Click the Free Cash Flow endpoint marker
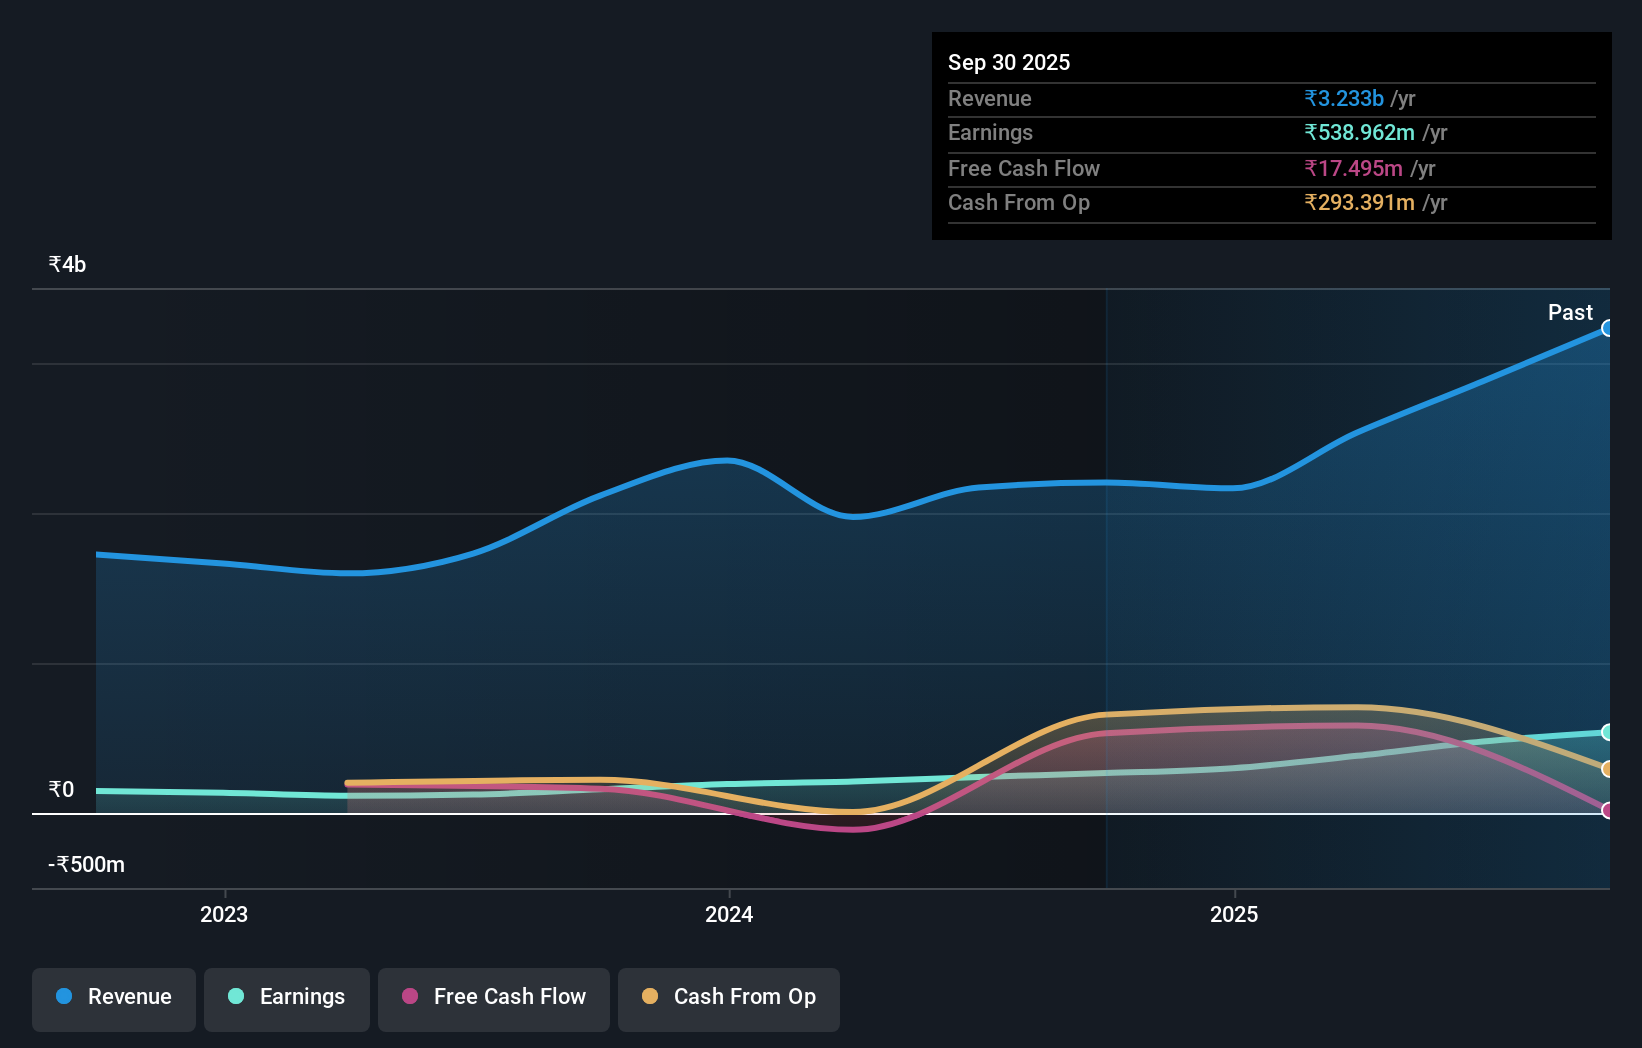This screenshot has height=1048, width=1642. pos(1608,812)
